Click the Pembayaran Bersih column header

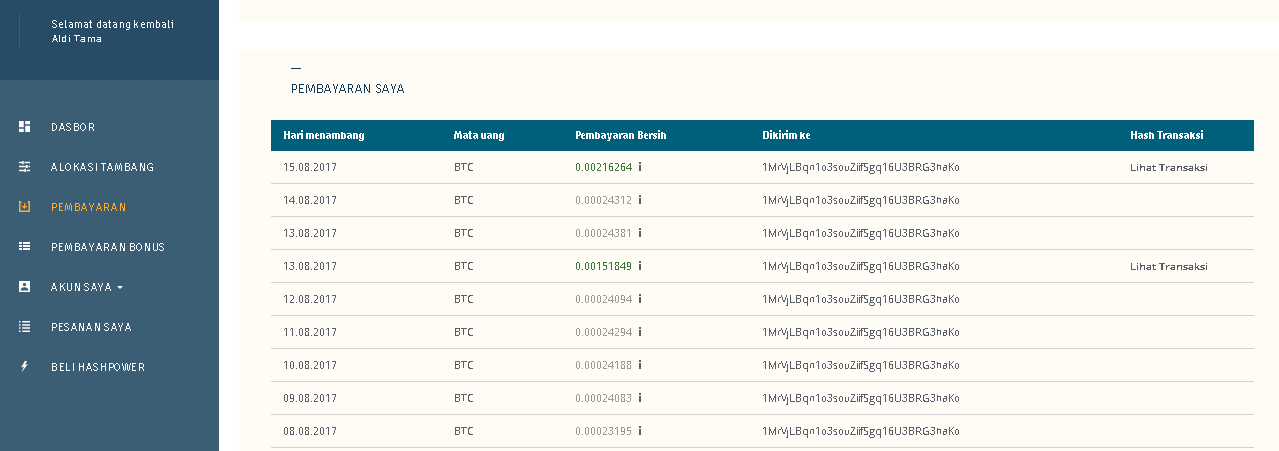pyautogui.click(x=620, y=135)
